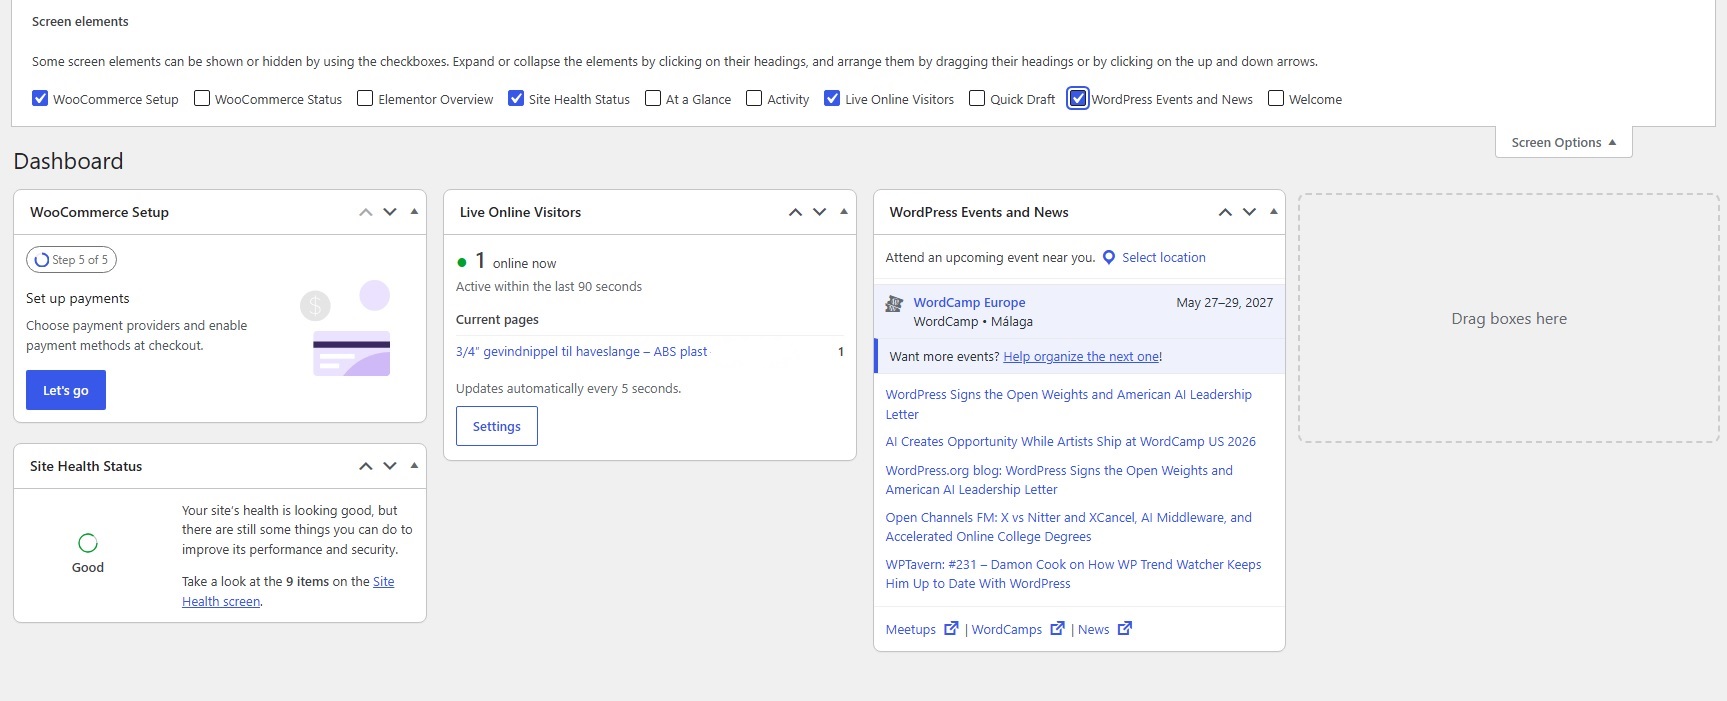Click the payments illustration graphic
The image size is (1727, 701).
pos(347,328)
